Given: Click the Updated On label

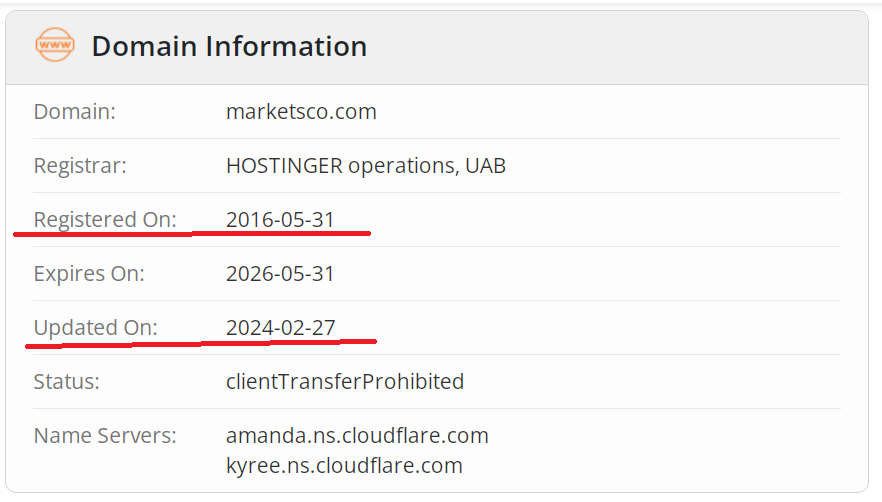Looking at the screenshot, I should 96,327.
